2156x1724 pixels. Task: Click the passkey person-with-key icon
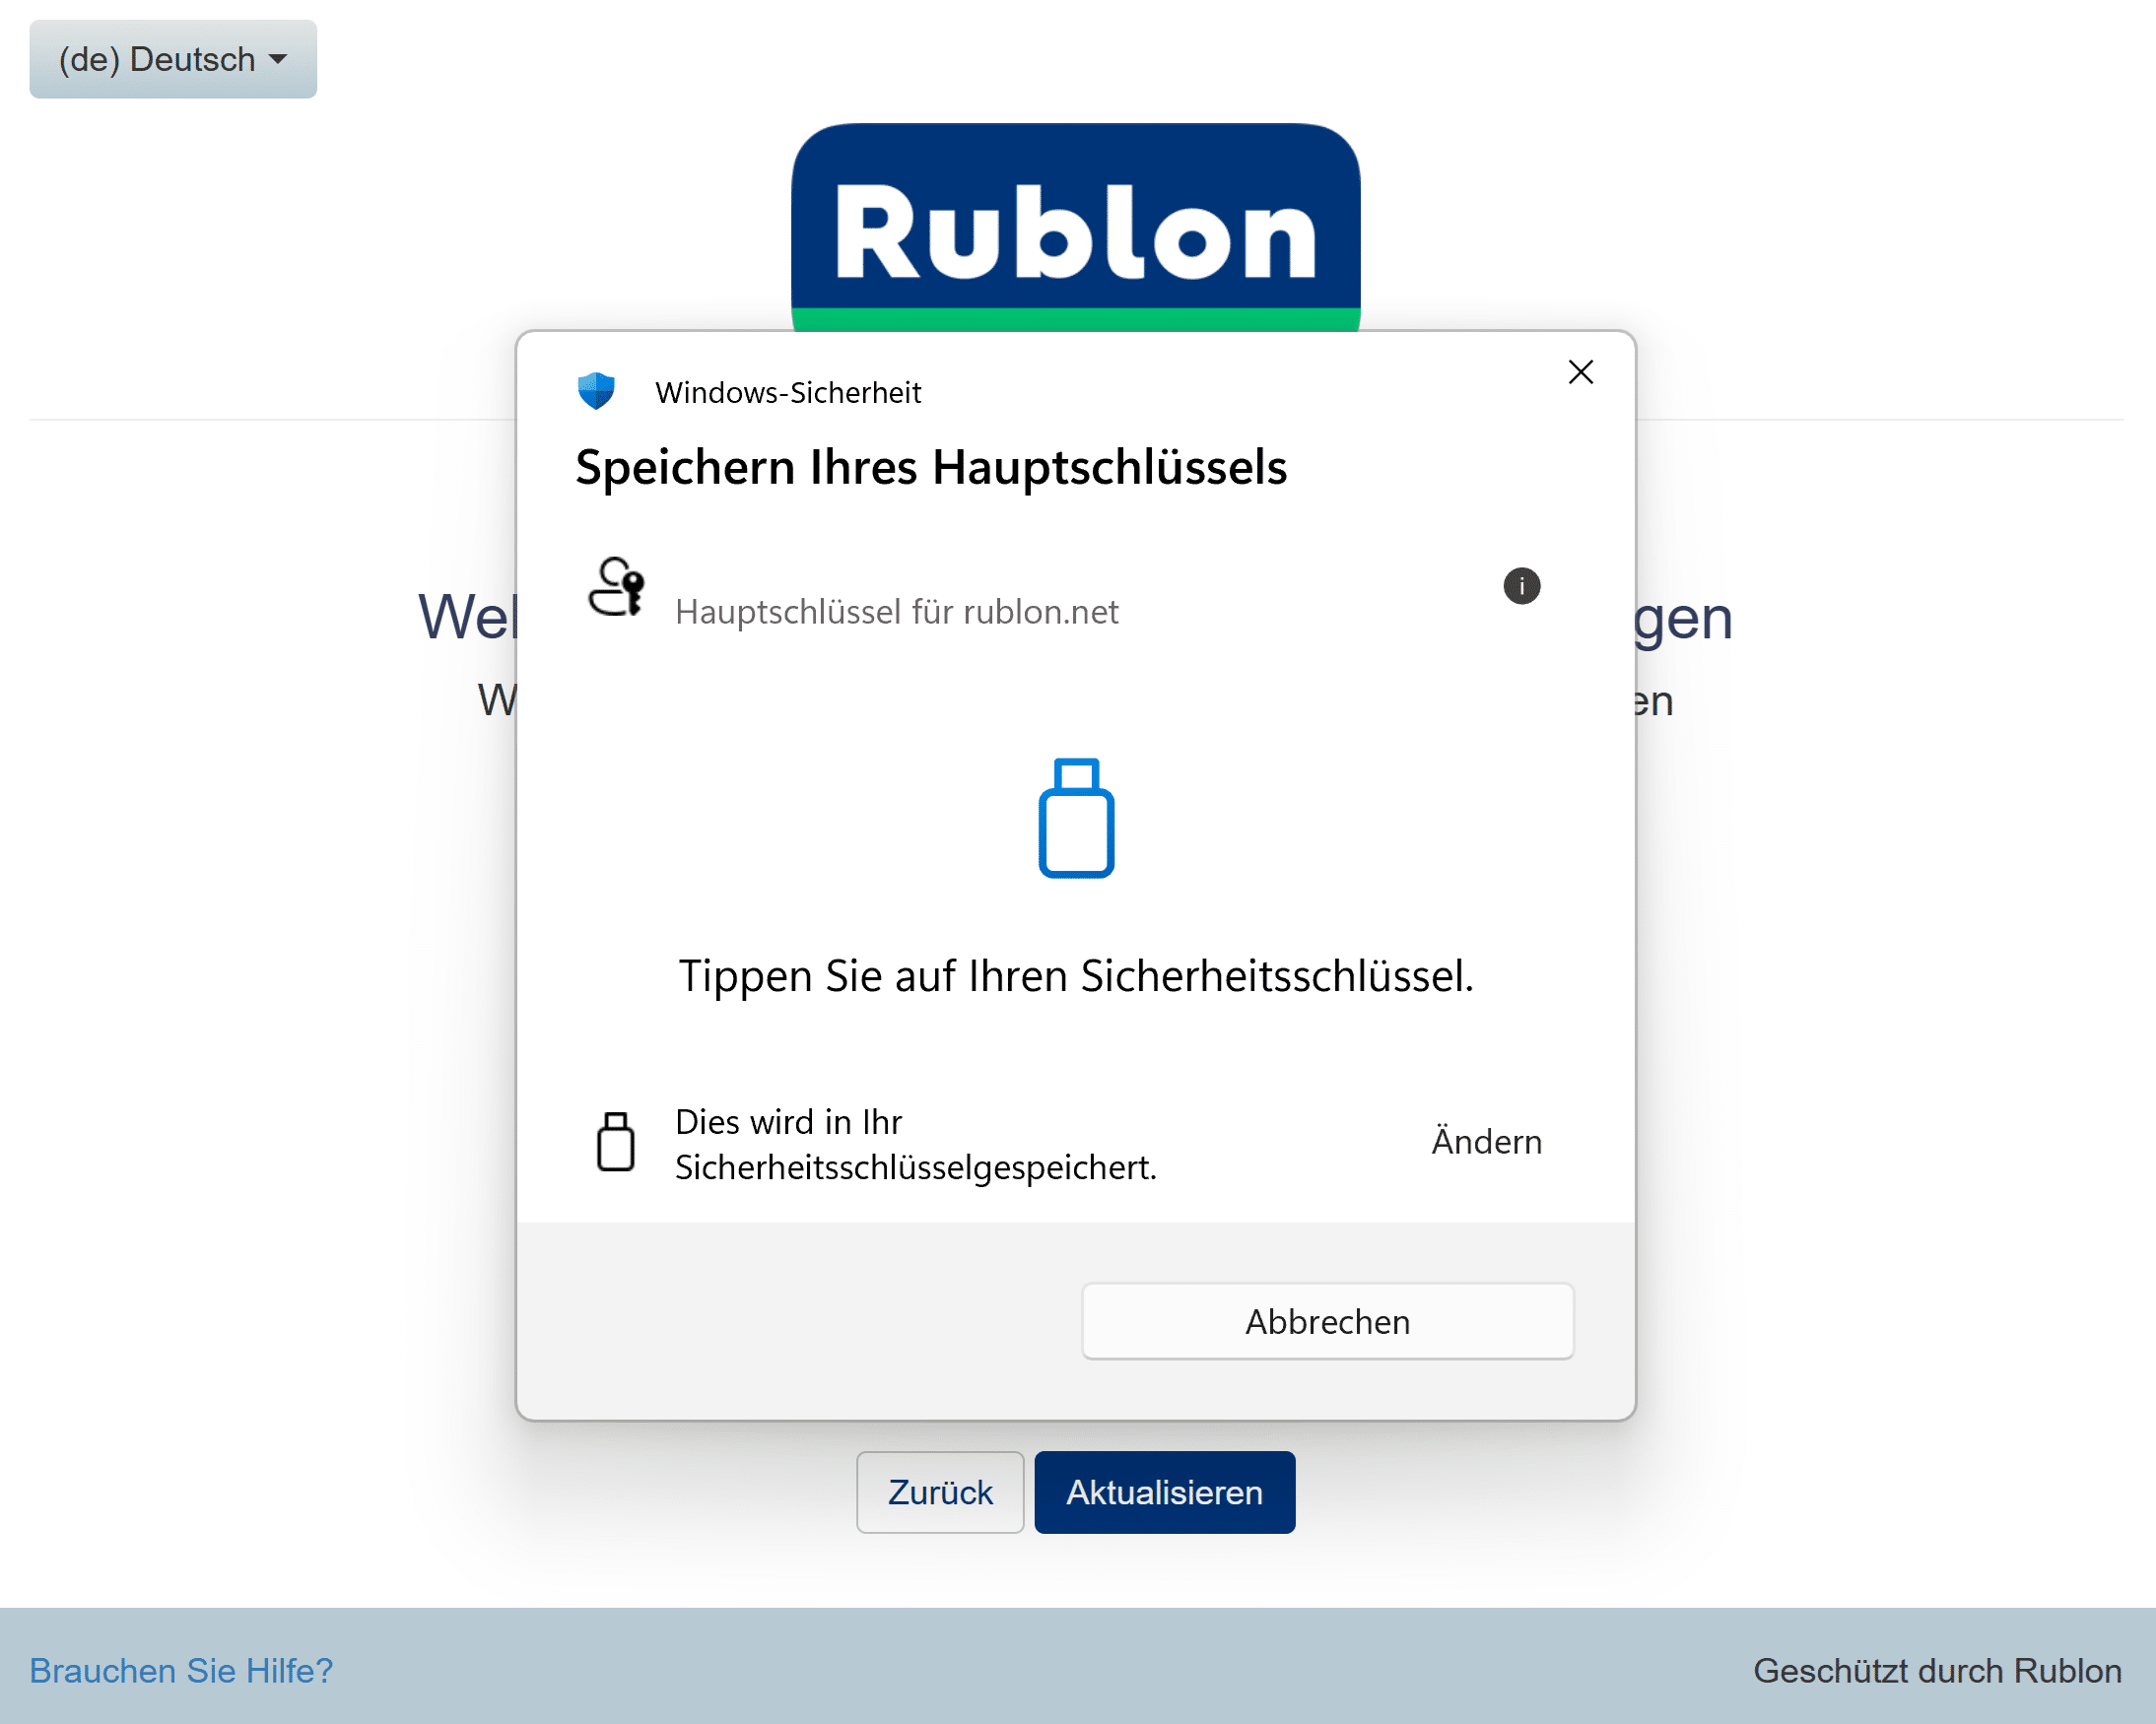(x=616, y=587)
